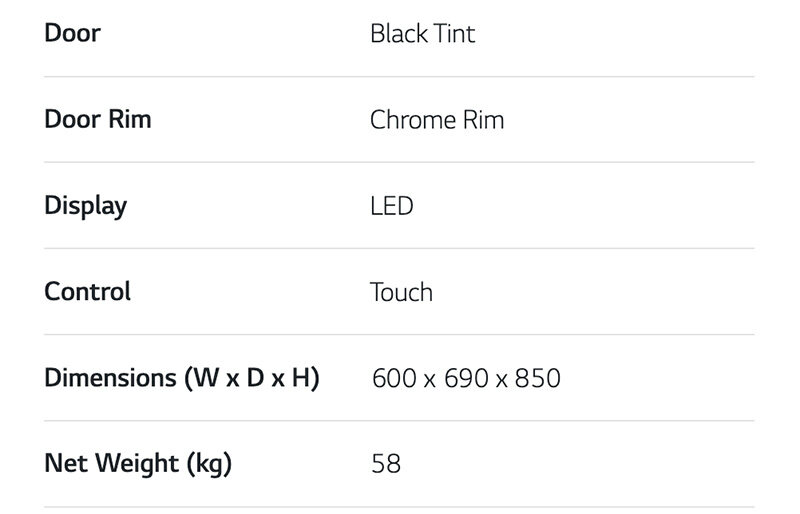Click the number 690 in the dimensions
The image size is (800, 514).
coord(466,378)
